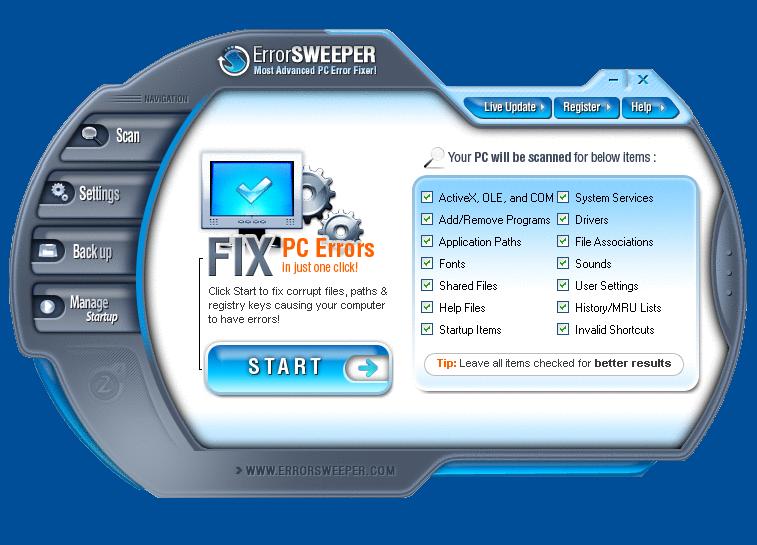The image size is (757, 545).
Task: Click the Manage Startup circle icon
Action: tap(47, 307)
